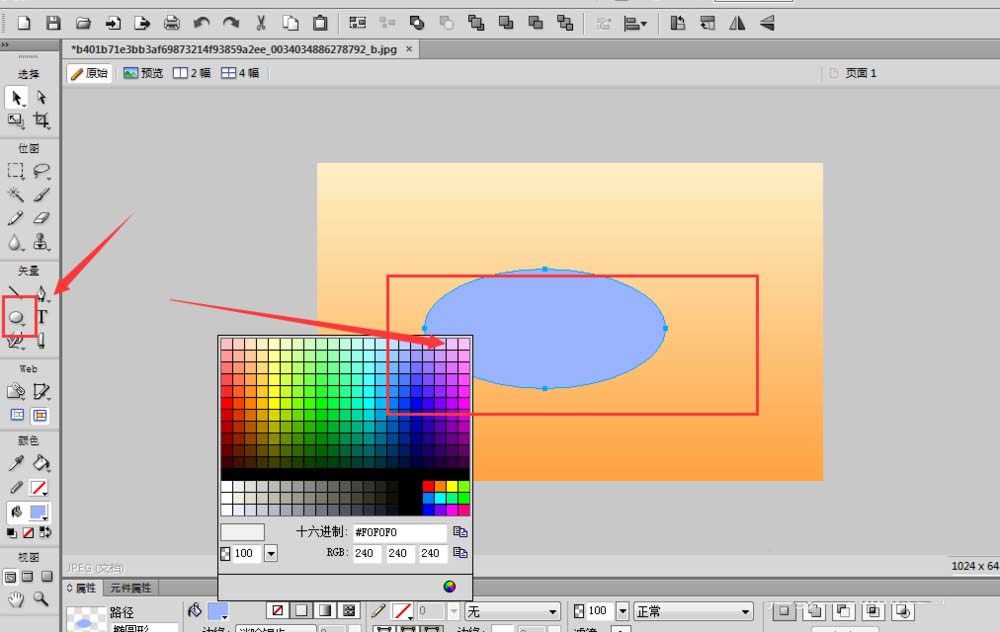Select the Text tool

(x=41, y=317)
